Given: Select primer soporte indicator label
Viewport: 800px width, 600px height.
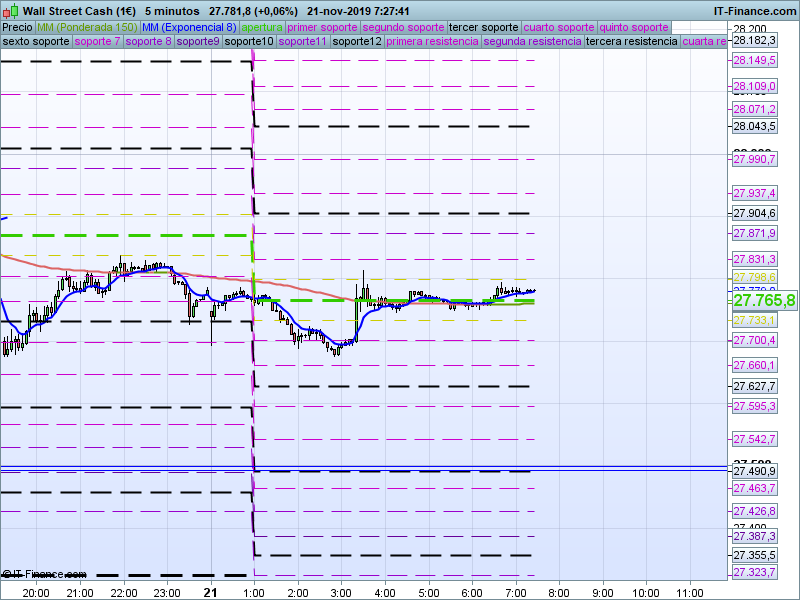Looking at the screenshot, I should (323, 27).
